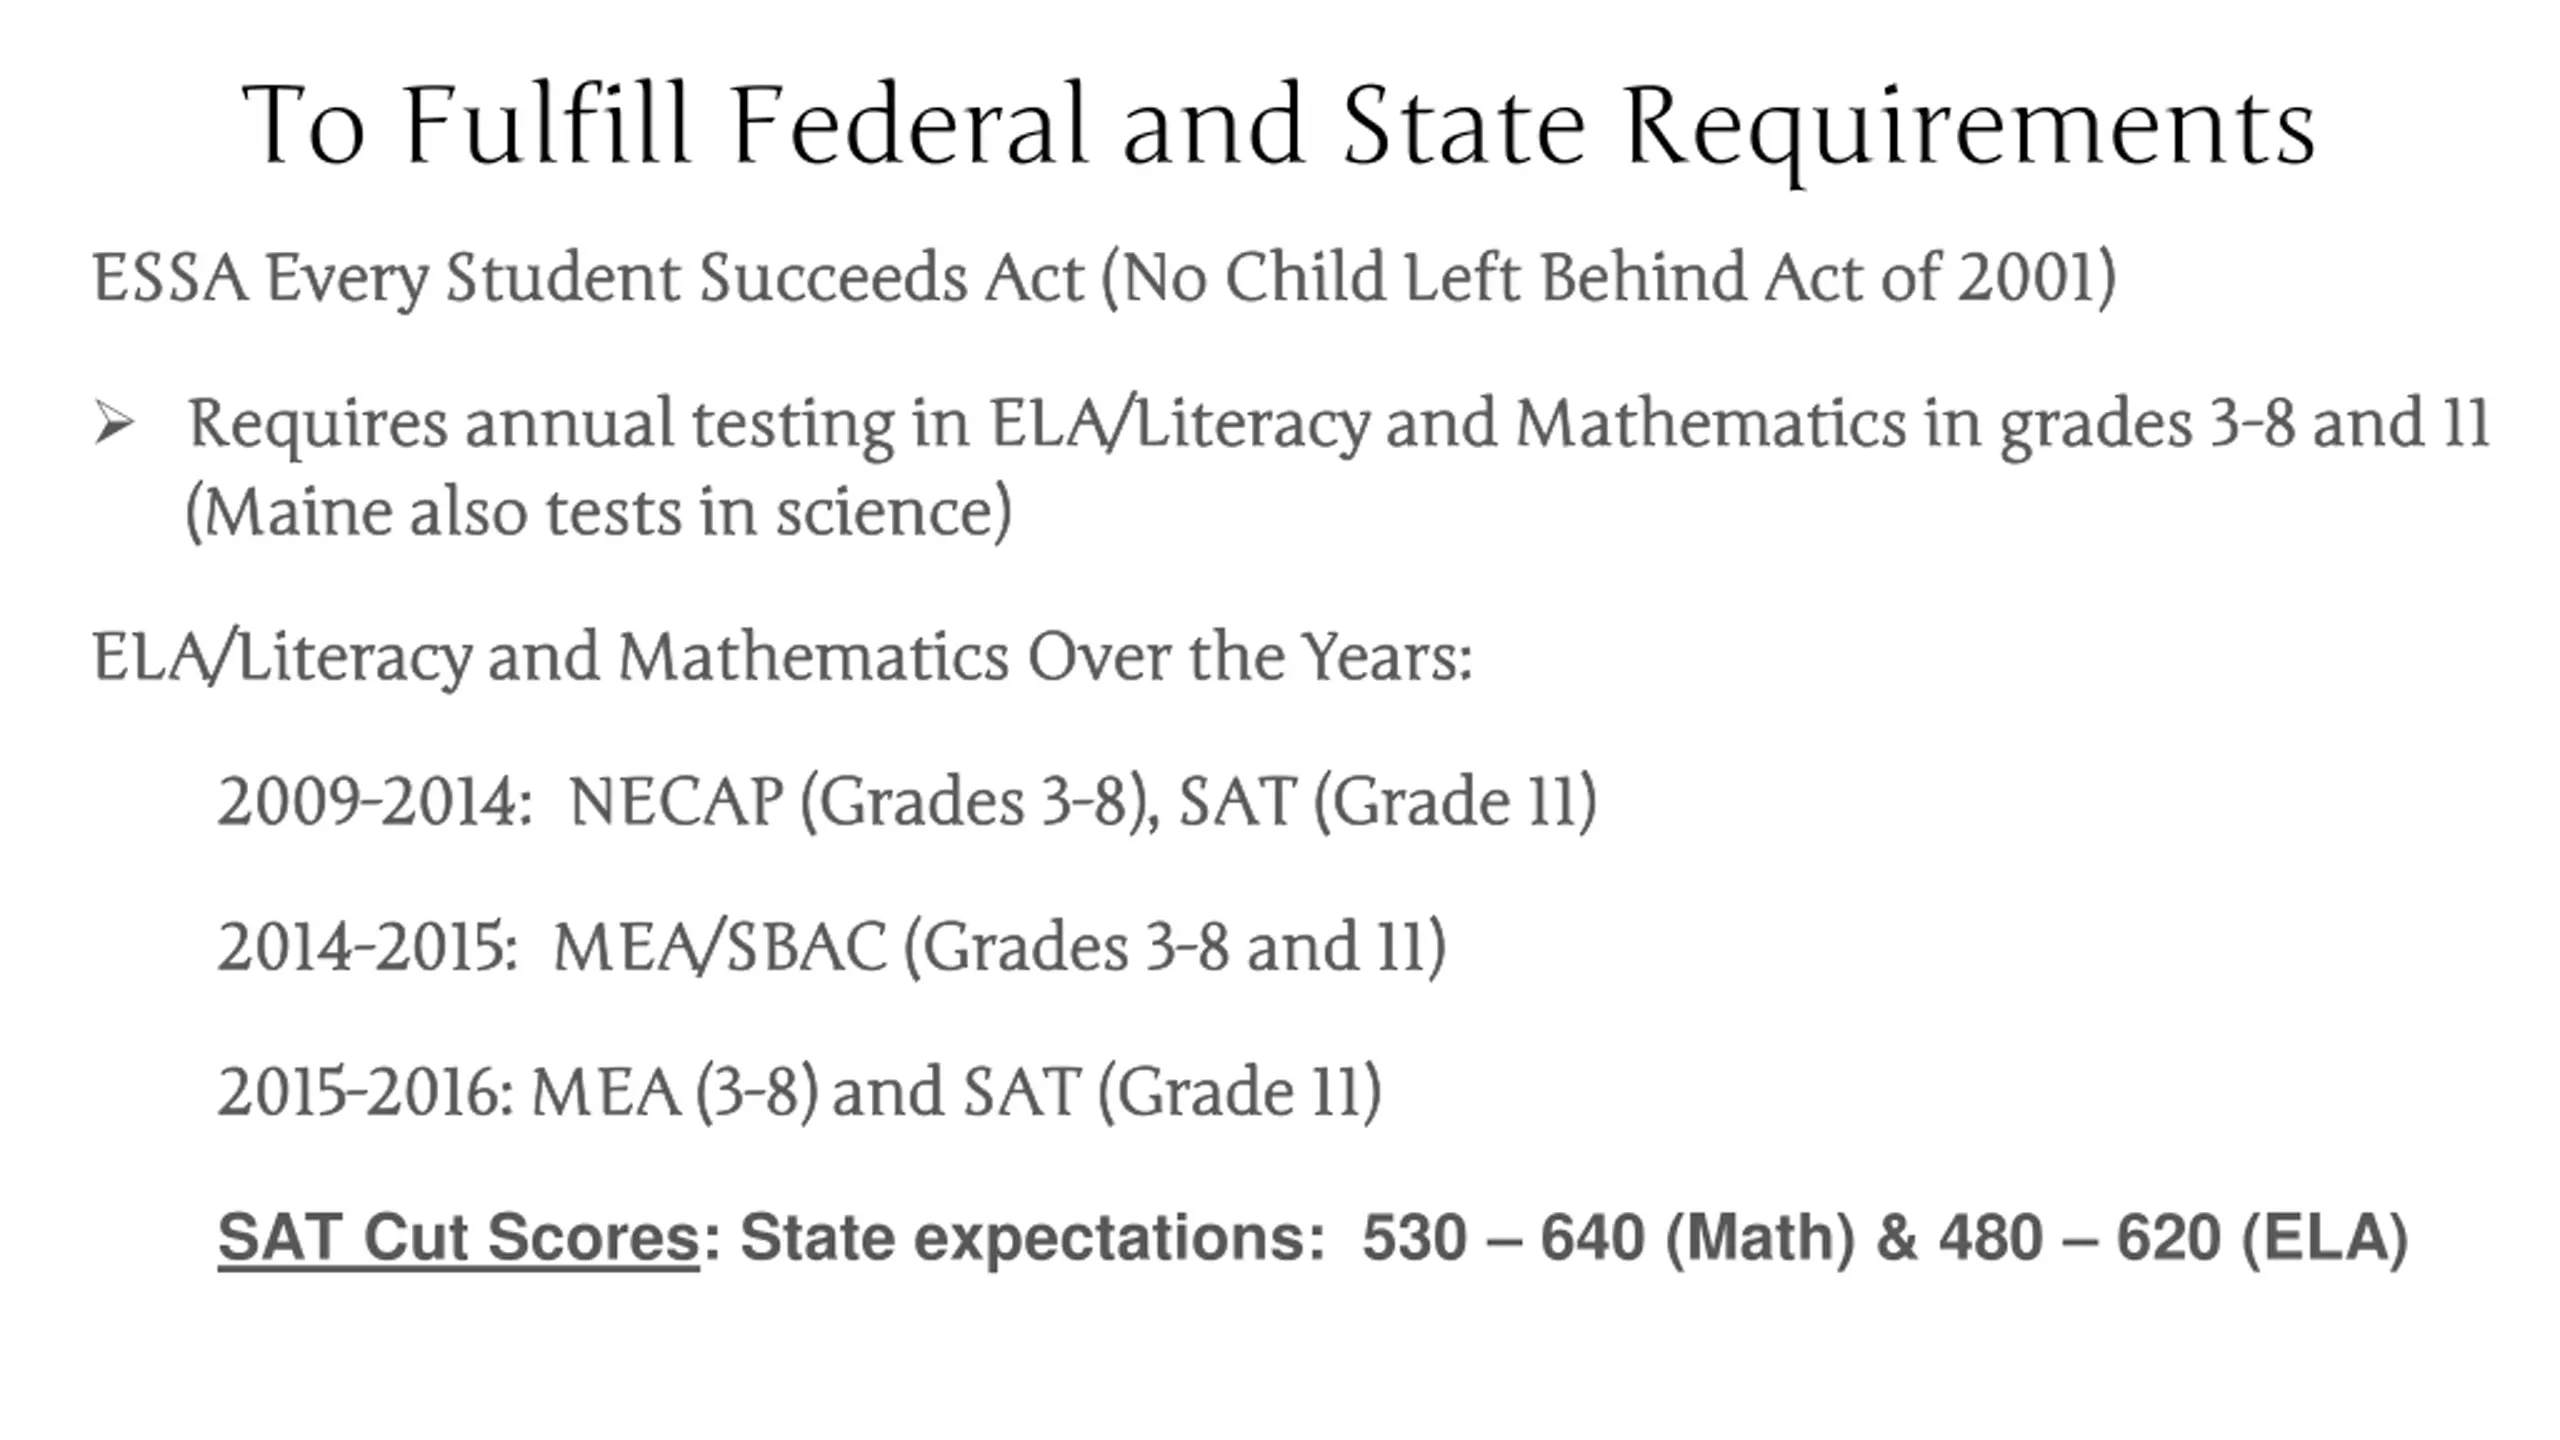This screenshot has height=1440, width=2560.
Task: Click '(Maine also tests in science)' text
Action: click(599, 513)
